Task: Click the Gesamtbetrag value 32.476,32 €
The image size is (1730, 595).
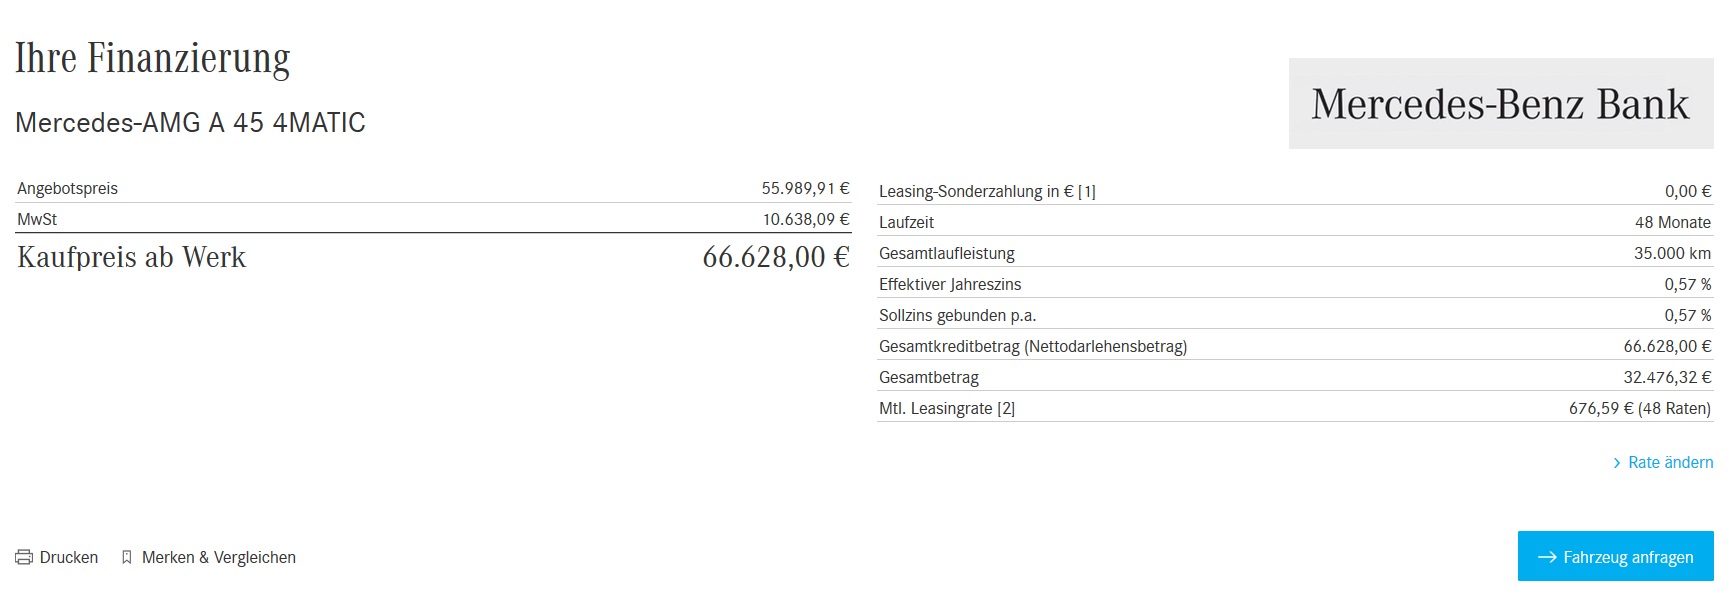Action: 1666,378
